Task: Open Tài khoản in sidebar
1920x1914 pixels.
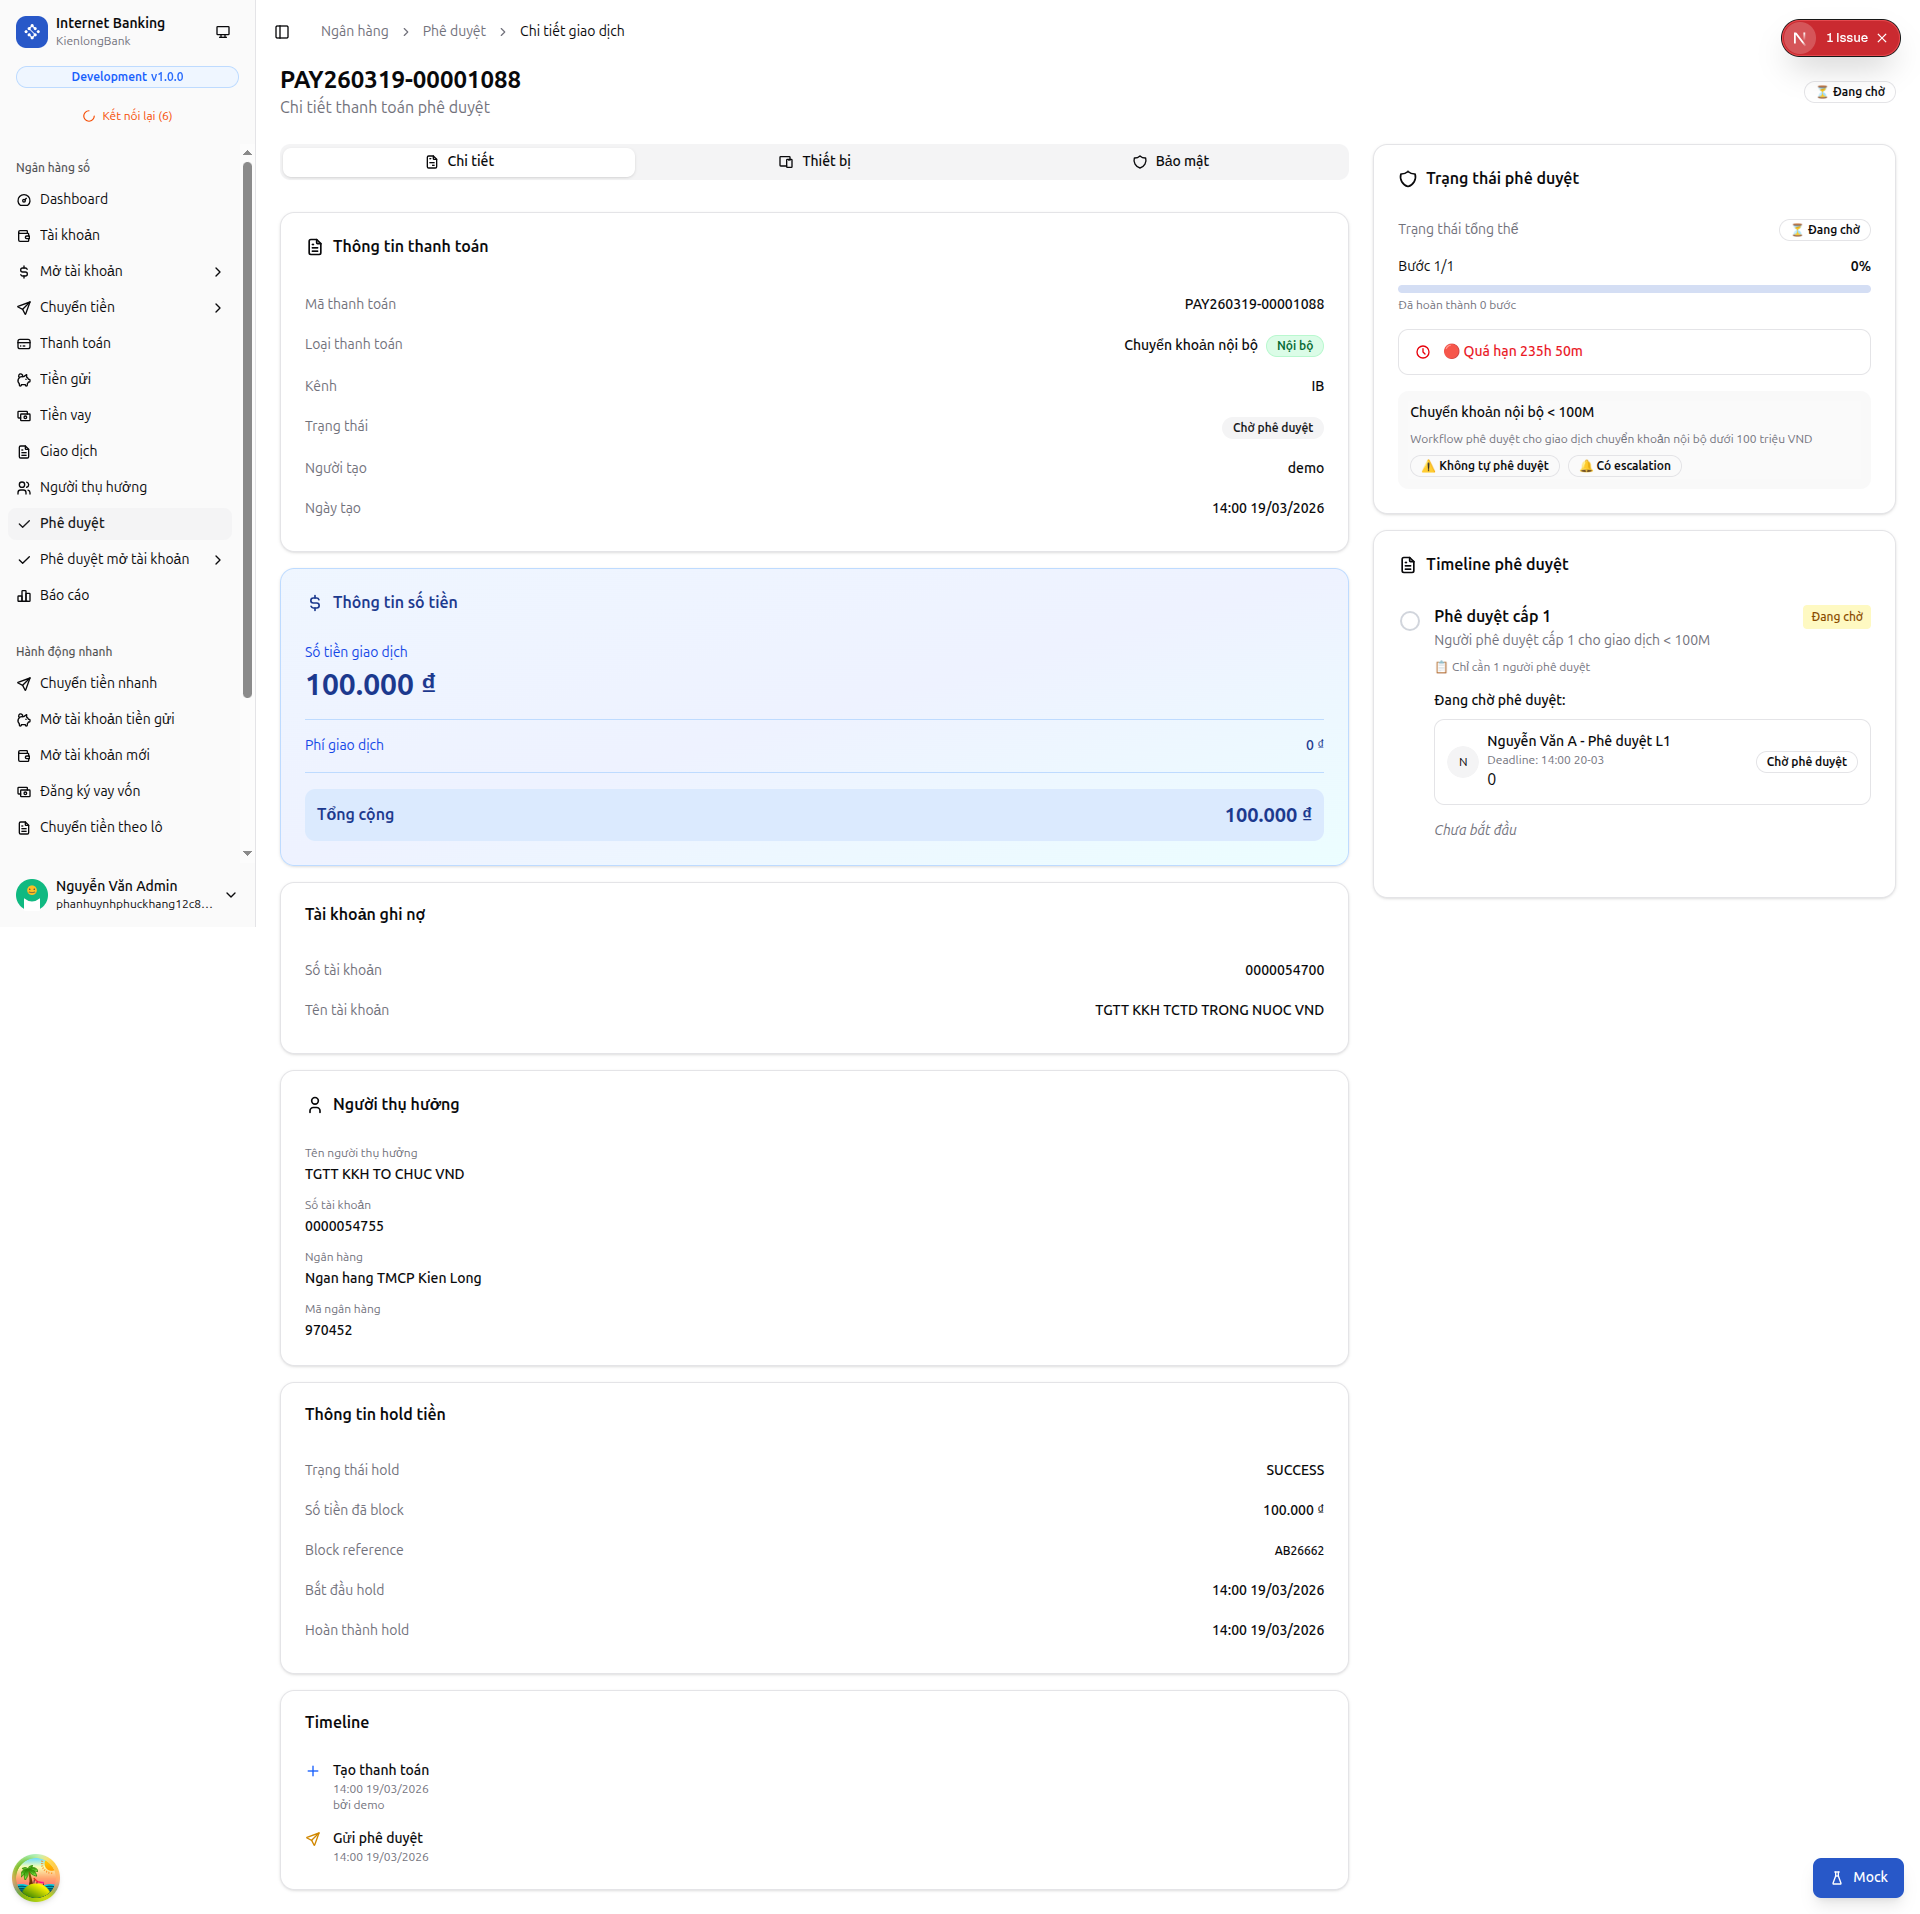Action: (x=120, y=235)
